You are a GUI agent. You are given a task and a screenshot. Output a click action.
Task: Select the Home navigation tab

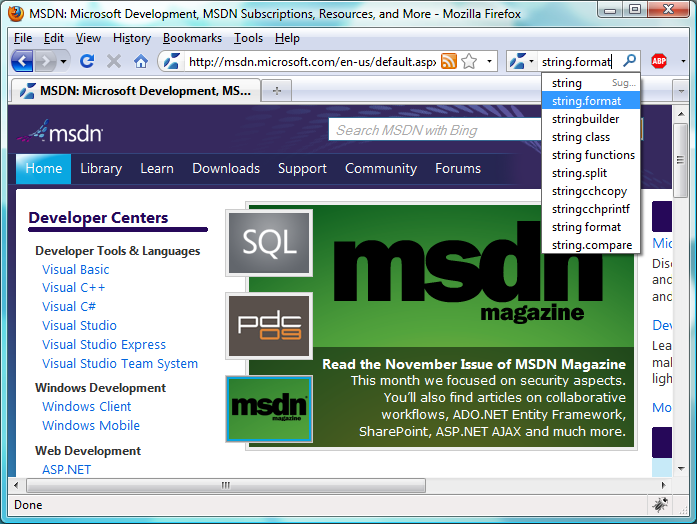[x=44, y=168]
